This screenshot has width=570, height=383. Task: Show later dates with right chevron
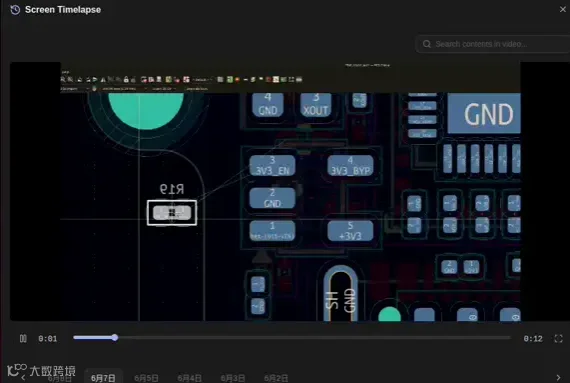coord(558,378)
